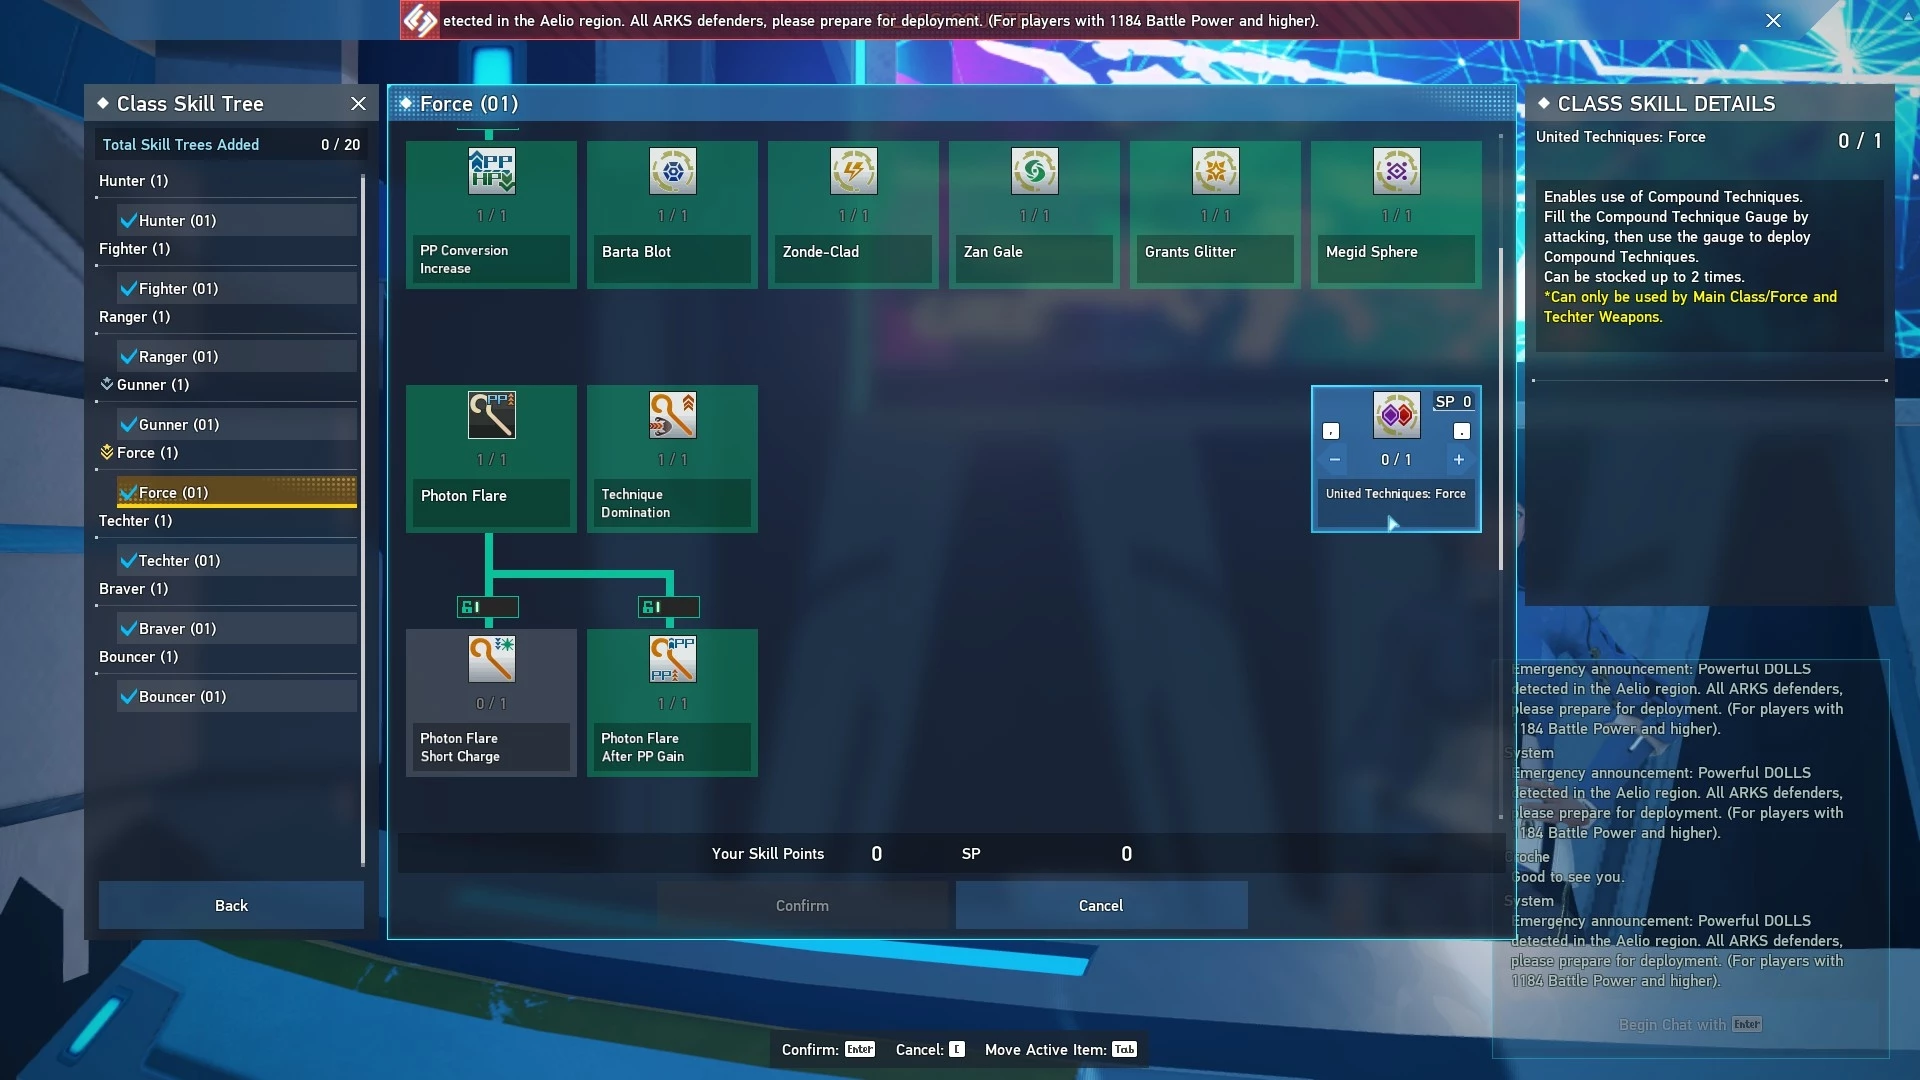
Task: Select the Zan Gale skill icon
Action: pos(1034,171)
